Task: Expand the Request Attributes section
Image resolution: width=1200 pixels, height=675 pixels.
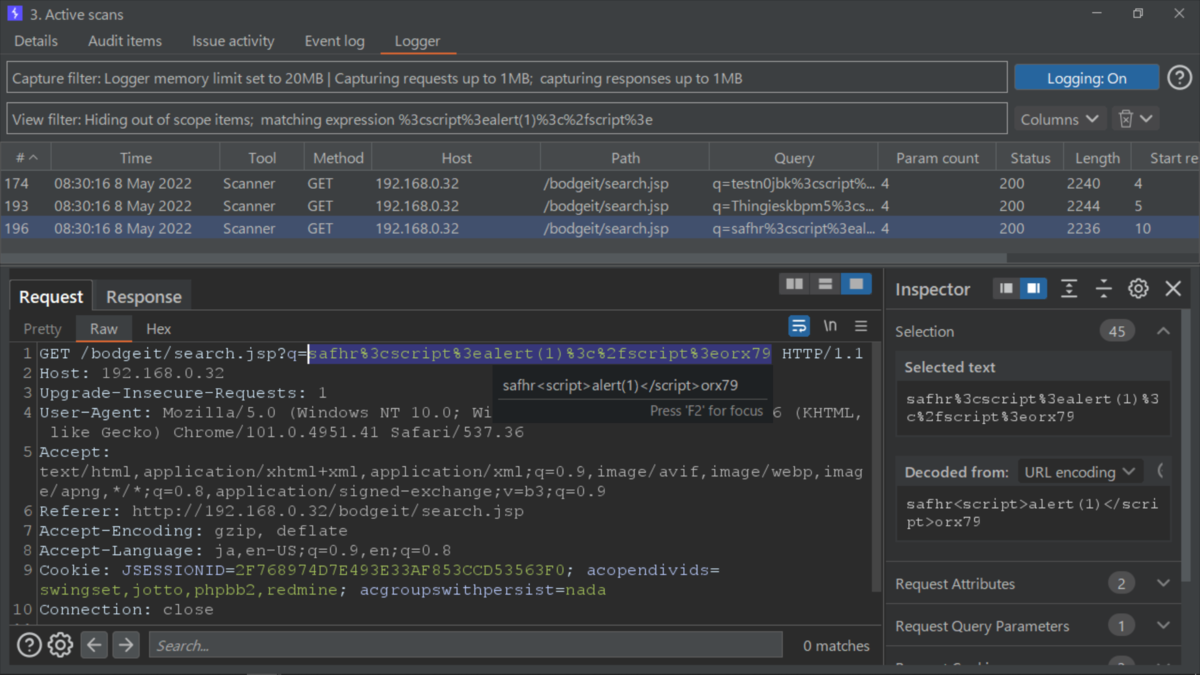Action: click(1164, 584)
